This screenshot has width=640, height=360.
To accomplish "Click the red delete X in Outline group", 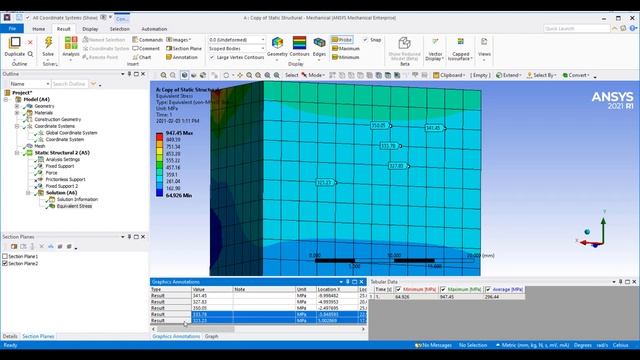I will tap(30, 42).
